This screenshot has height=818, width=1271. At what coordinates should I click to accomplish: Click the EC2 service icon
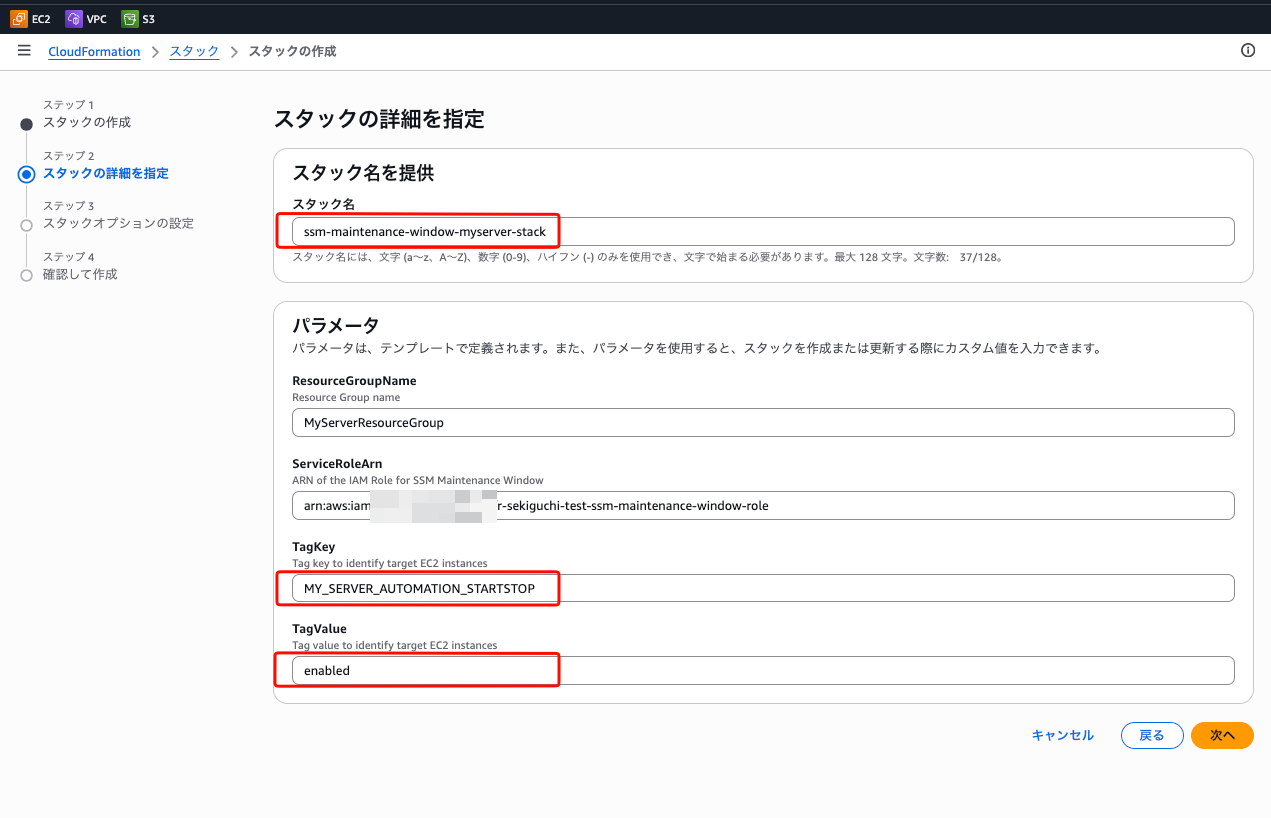click(x=19, y=18)
